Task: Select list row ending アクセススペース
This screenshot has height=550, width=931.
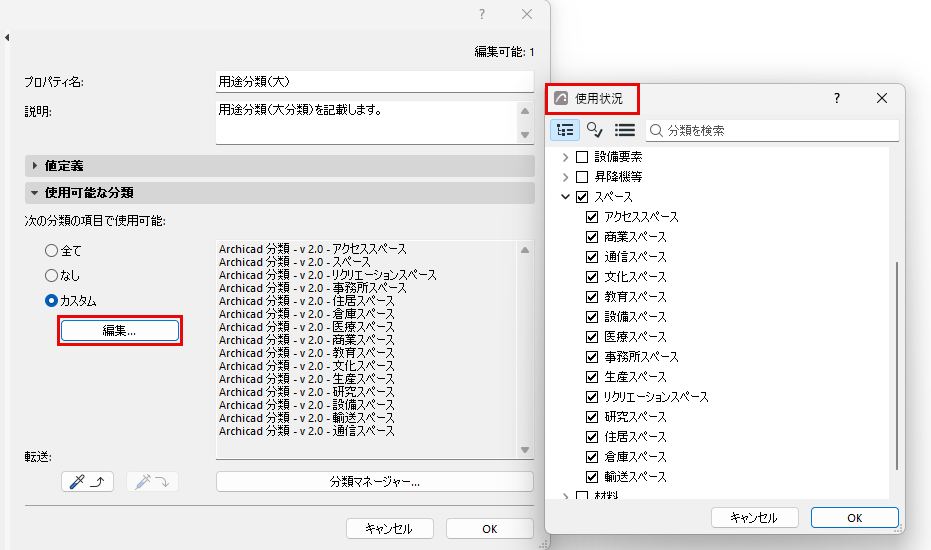Action: 313,249
